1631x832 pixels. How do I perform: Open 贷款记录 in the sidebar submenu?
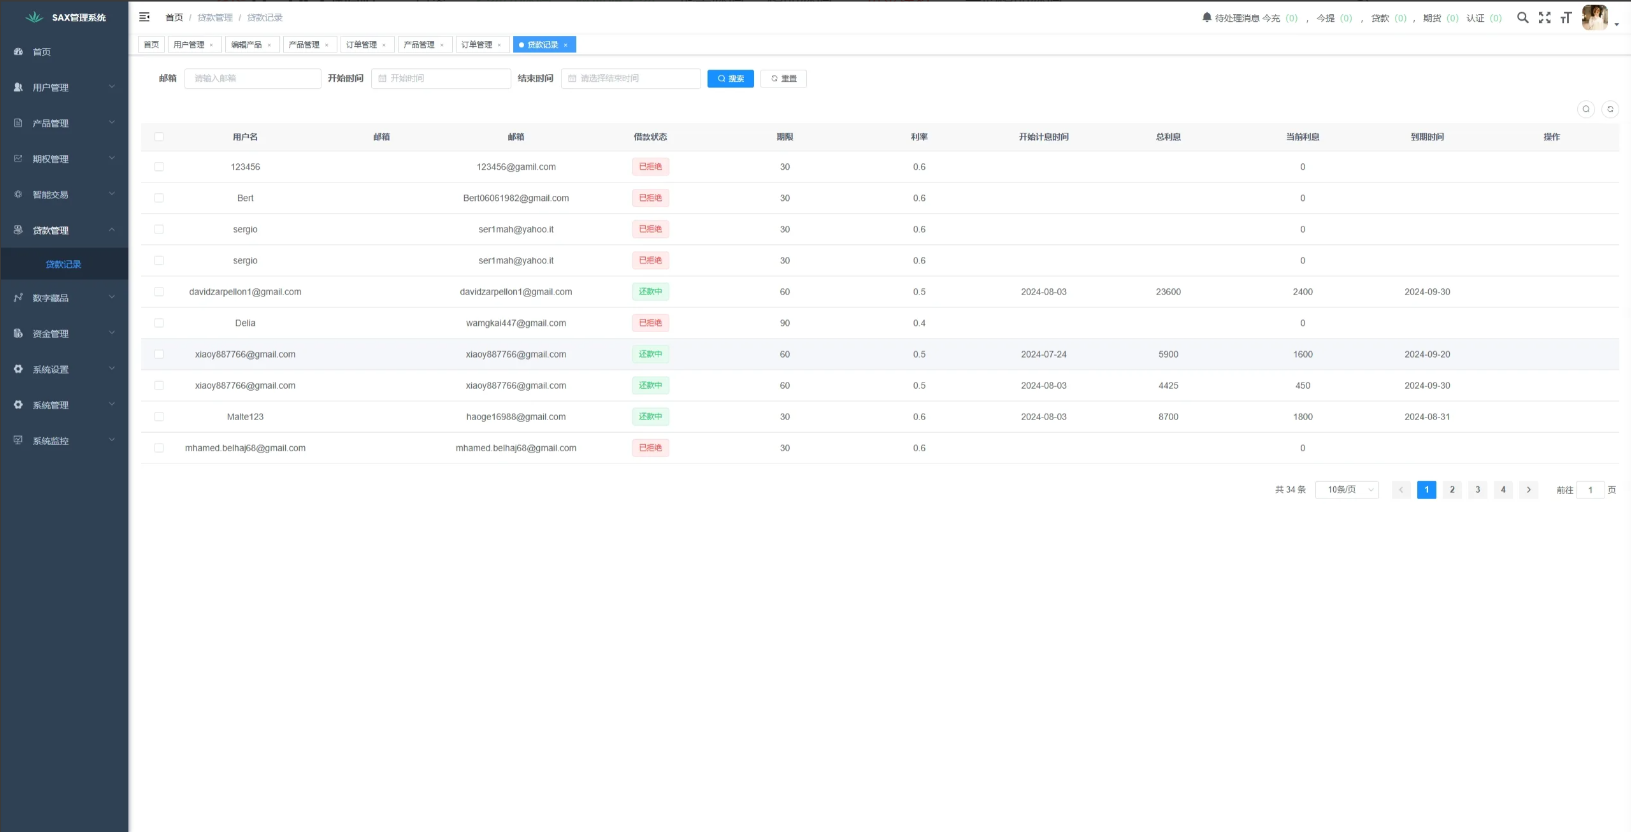63,264
